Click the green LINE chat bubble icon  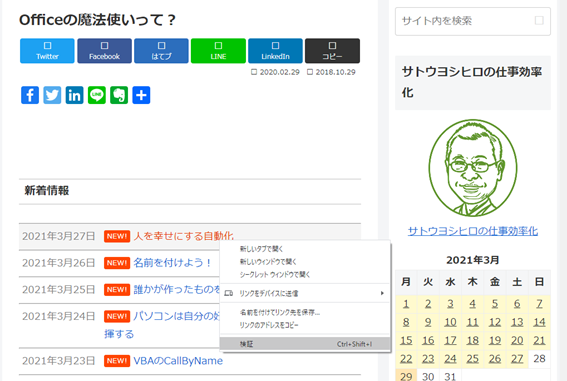(x=97, y=95)
